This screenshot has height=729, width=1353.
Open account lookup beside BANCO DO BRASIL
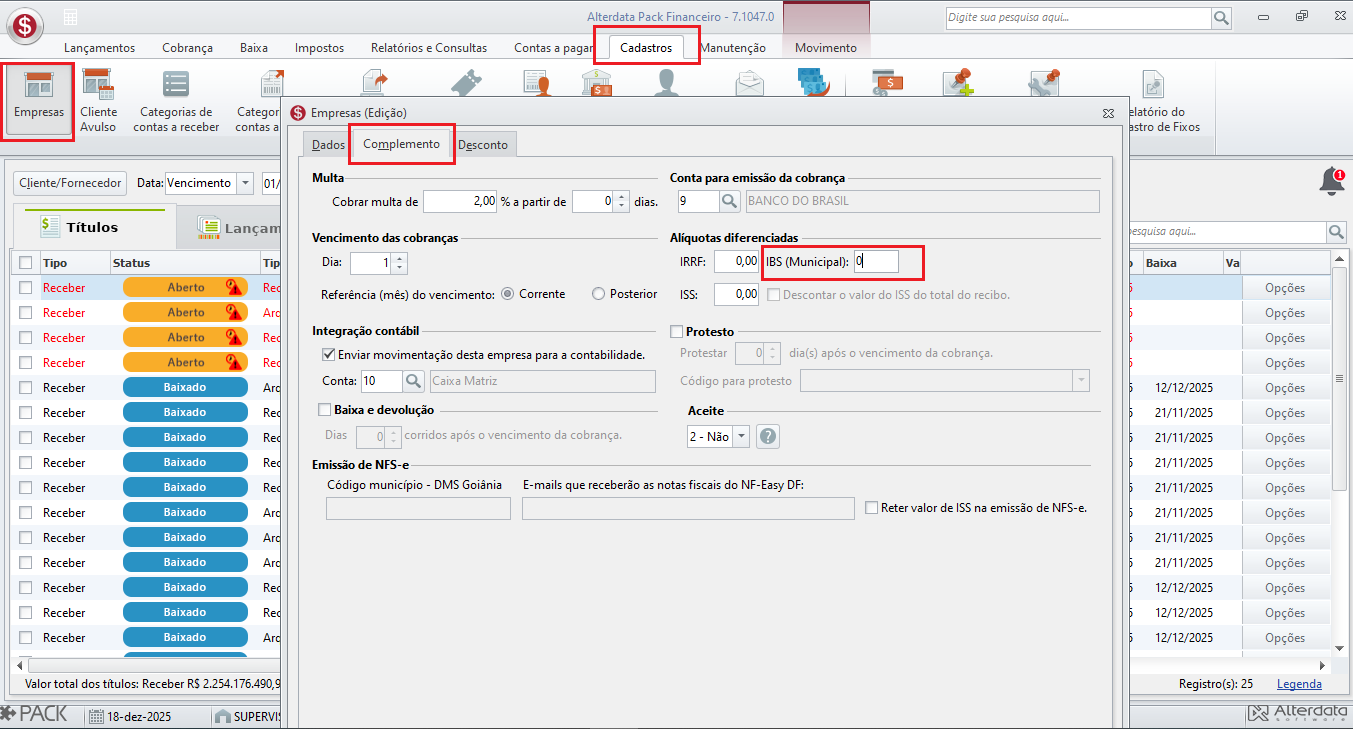(731, 202)
